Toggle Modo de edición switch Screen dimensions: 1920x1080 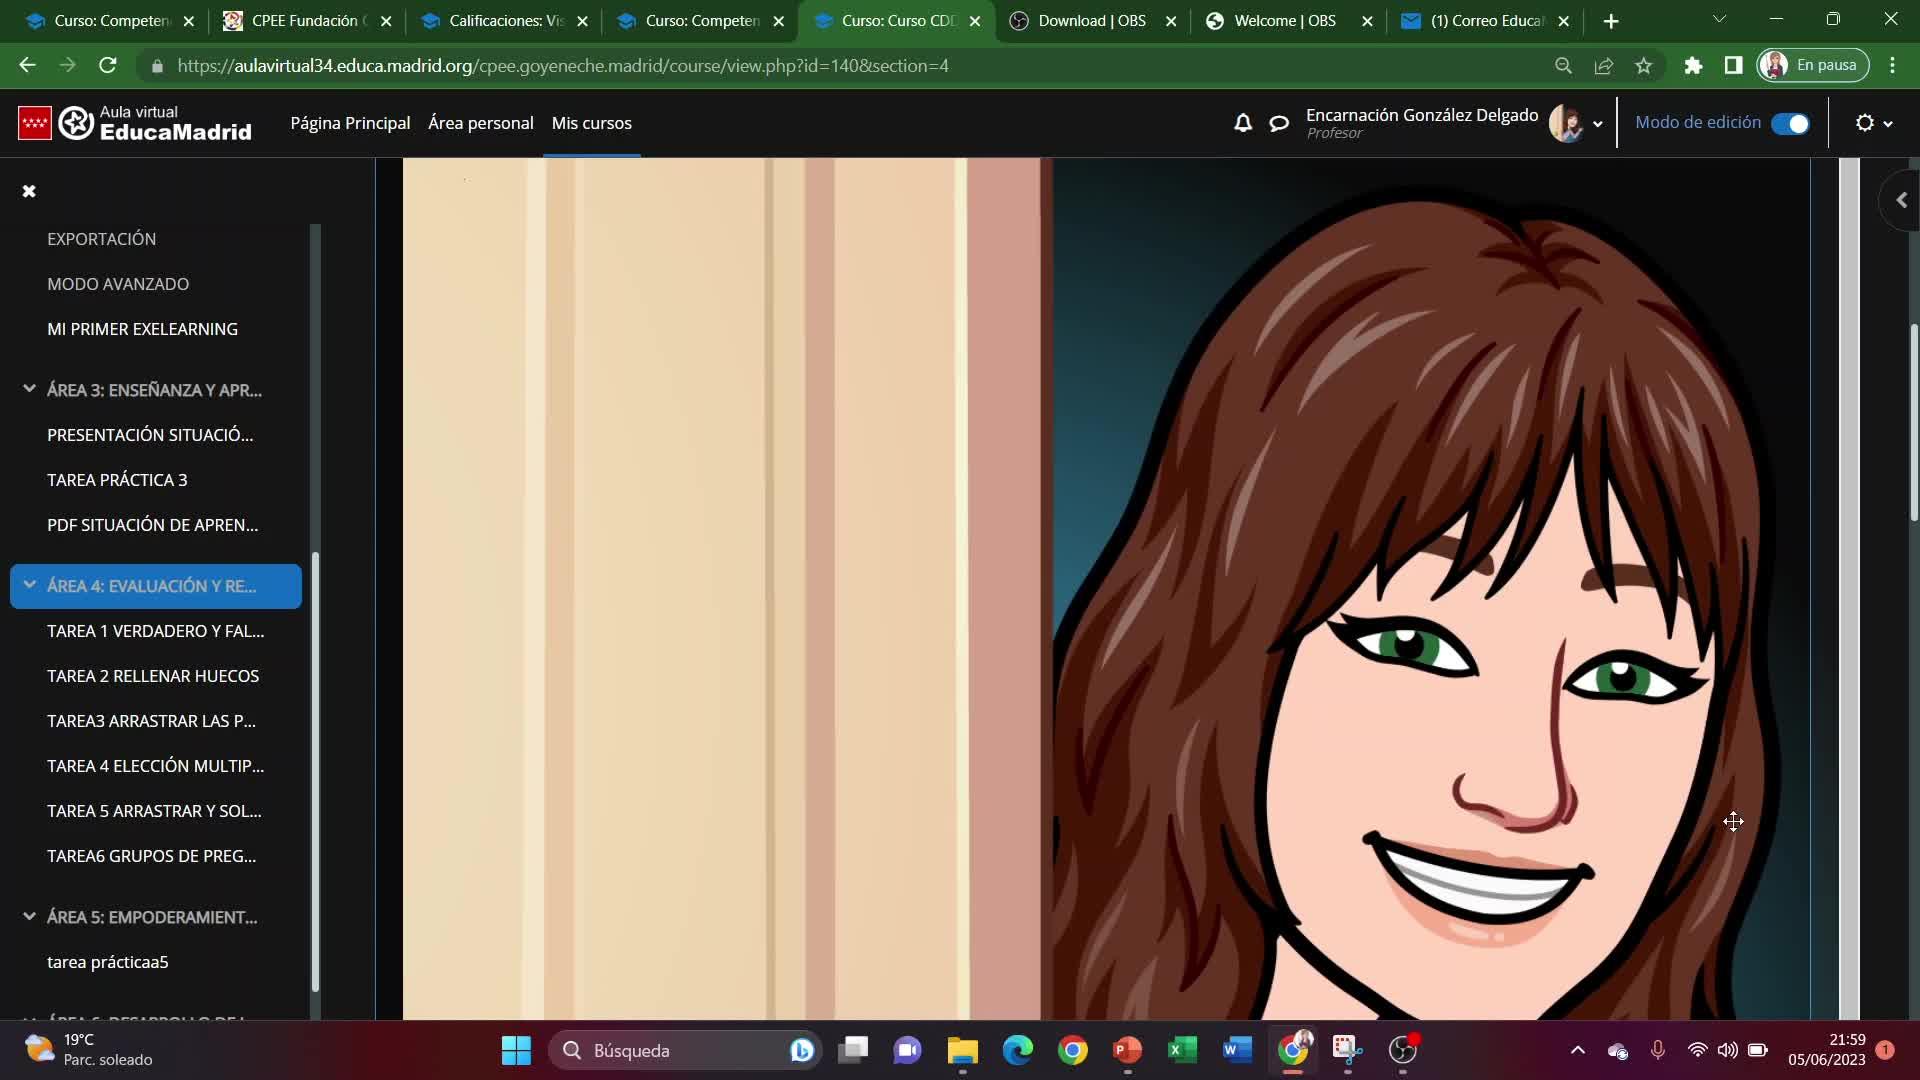(1789, 123)
